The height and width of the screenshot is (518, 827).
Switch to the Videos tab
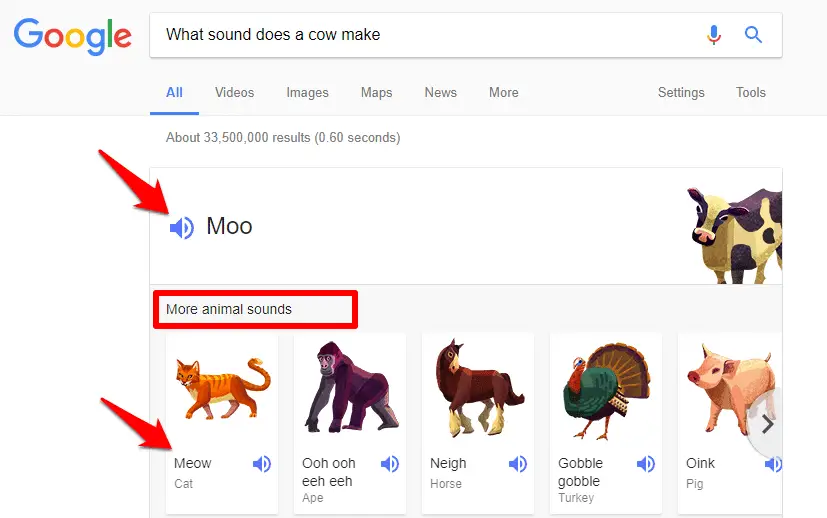tap(234, 92)
